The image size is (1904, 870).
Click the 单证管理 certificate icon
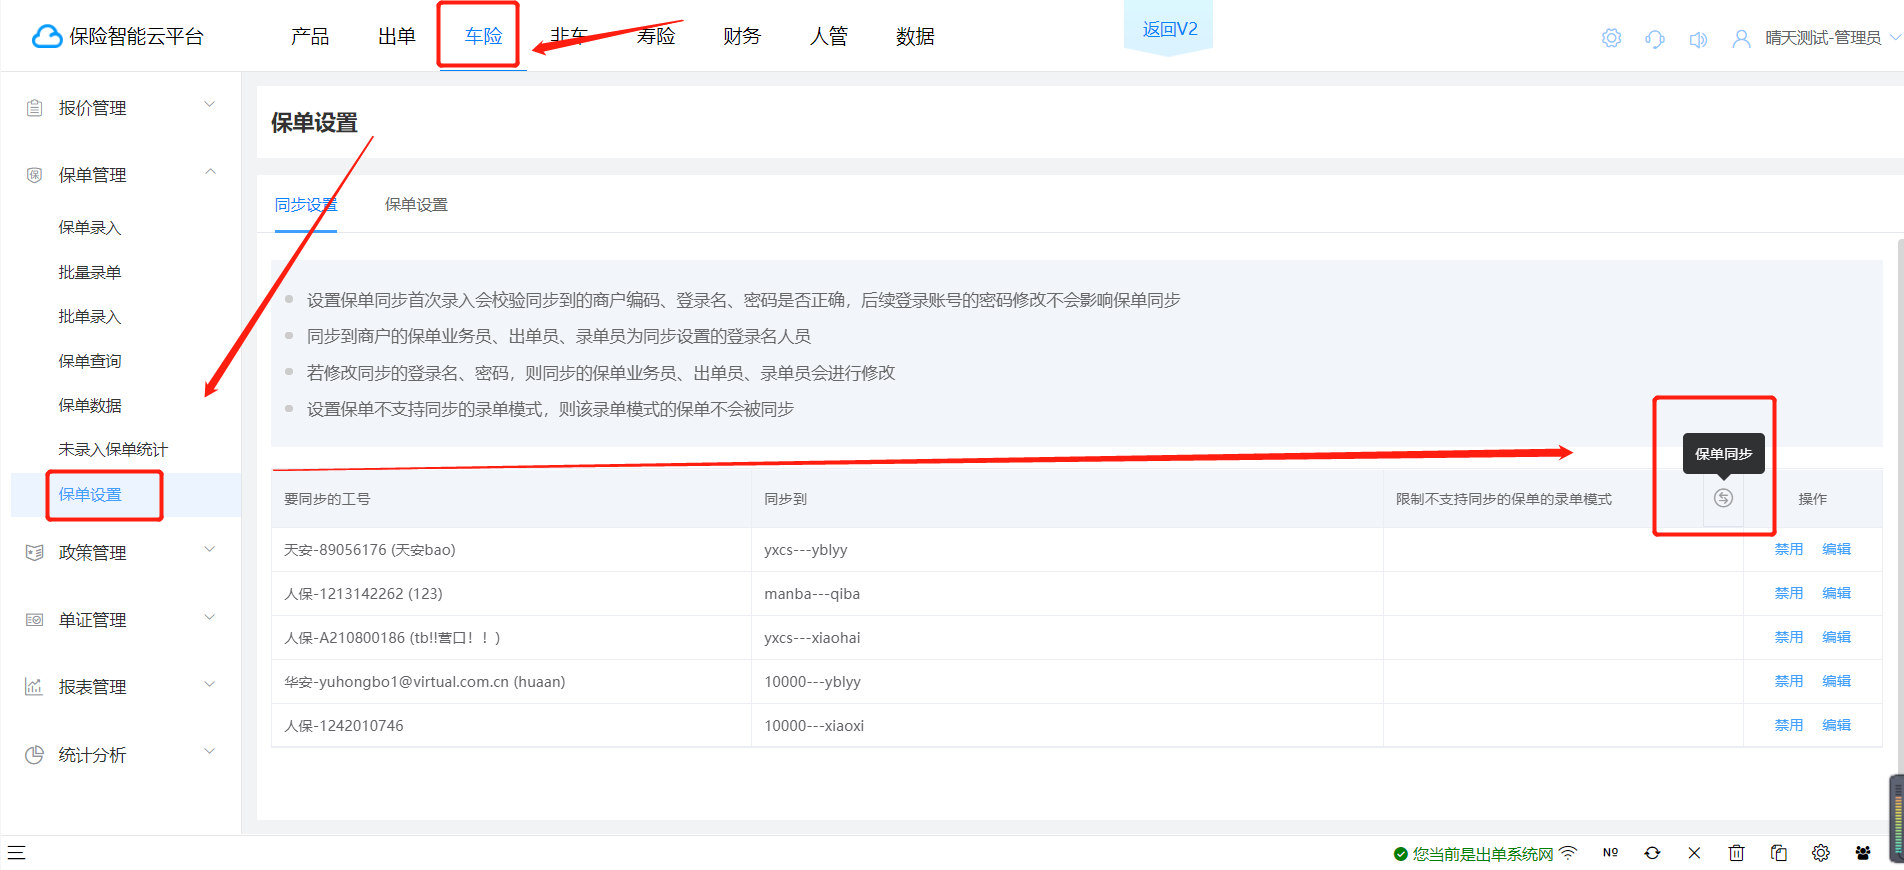pos(34,620)
